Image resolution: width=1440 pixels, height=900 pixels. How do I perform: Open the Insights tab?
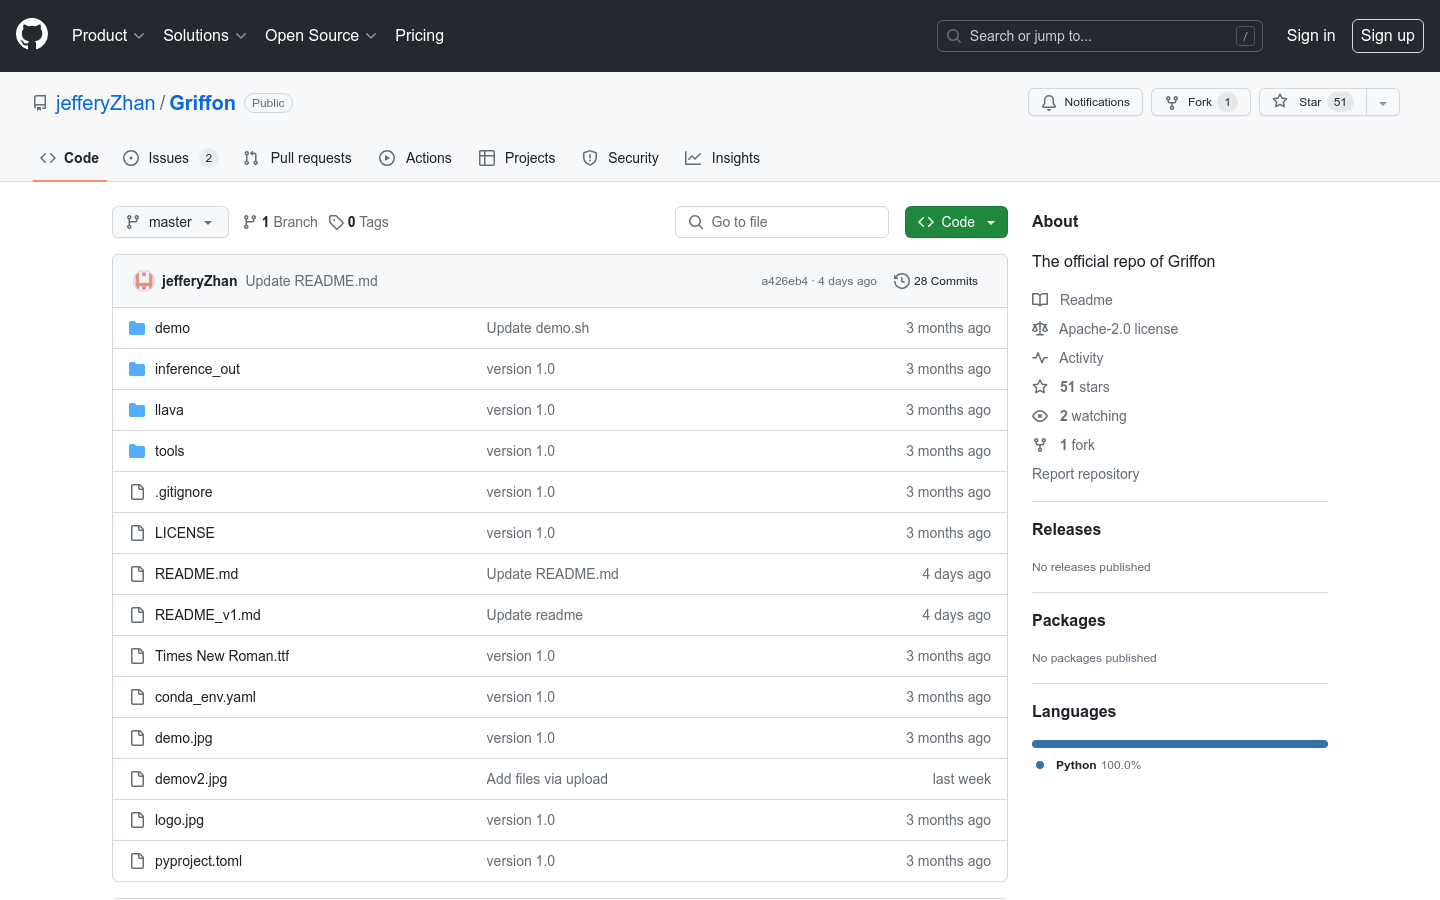coord(722,158)
